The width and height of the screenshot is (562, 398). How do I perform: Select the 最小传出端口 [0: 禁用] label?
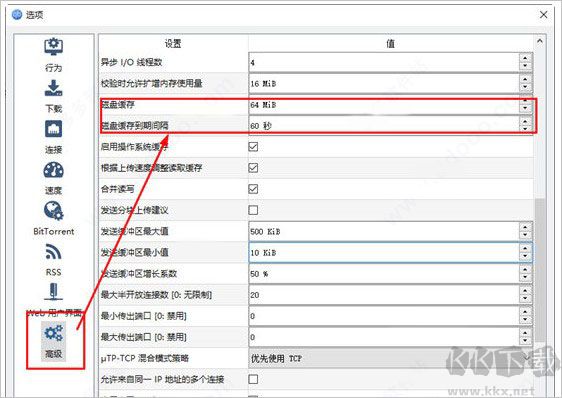[143, 316]
